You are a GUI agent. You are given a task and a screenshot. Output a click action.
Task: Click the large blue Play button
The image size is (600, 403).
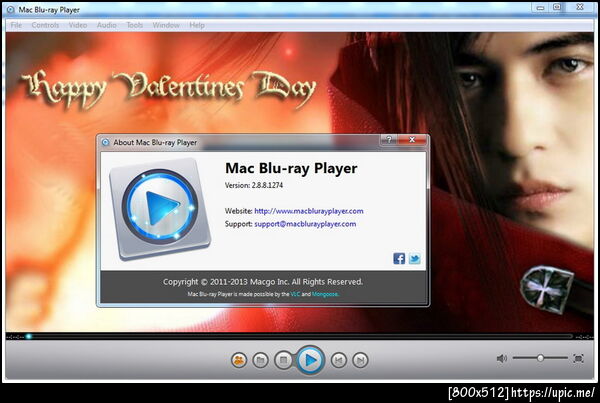coord(310,360)
